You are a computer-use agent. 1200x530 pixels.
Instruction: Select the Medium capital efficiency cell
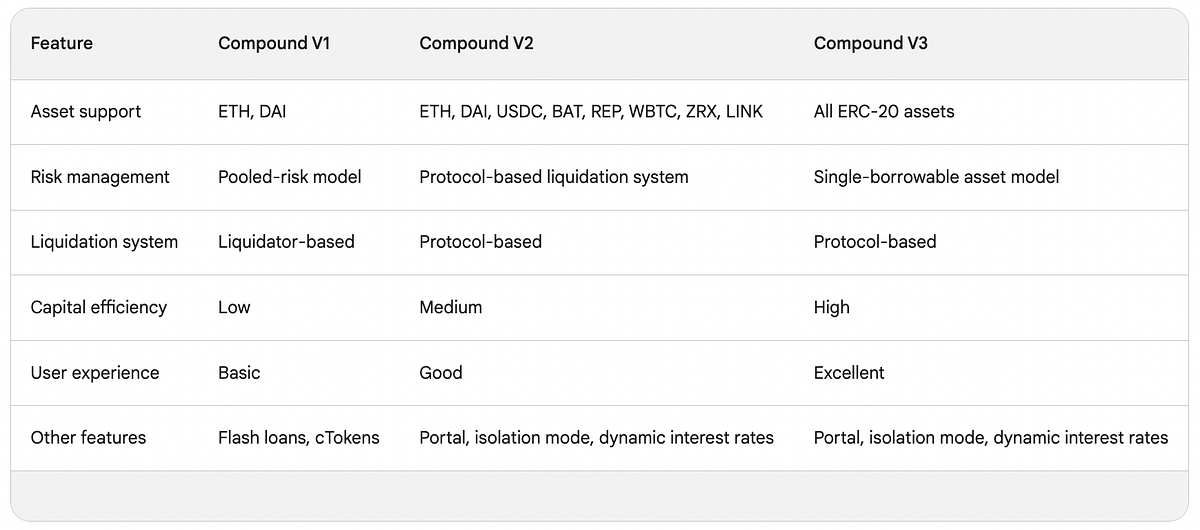tap(451, 307)
